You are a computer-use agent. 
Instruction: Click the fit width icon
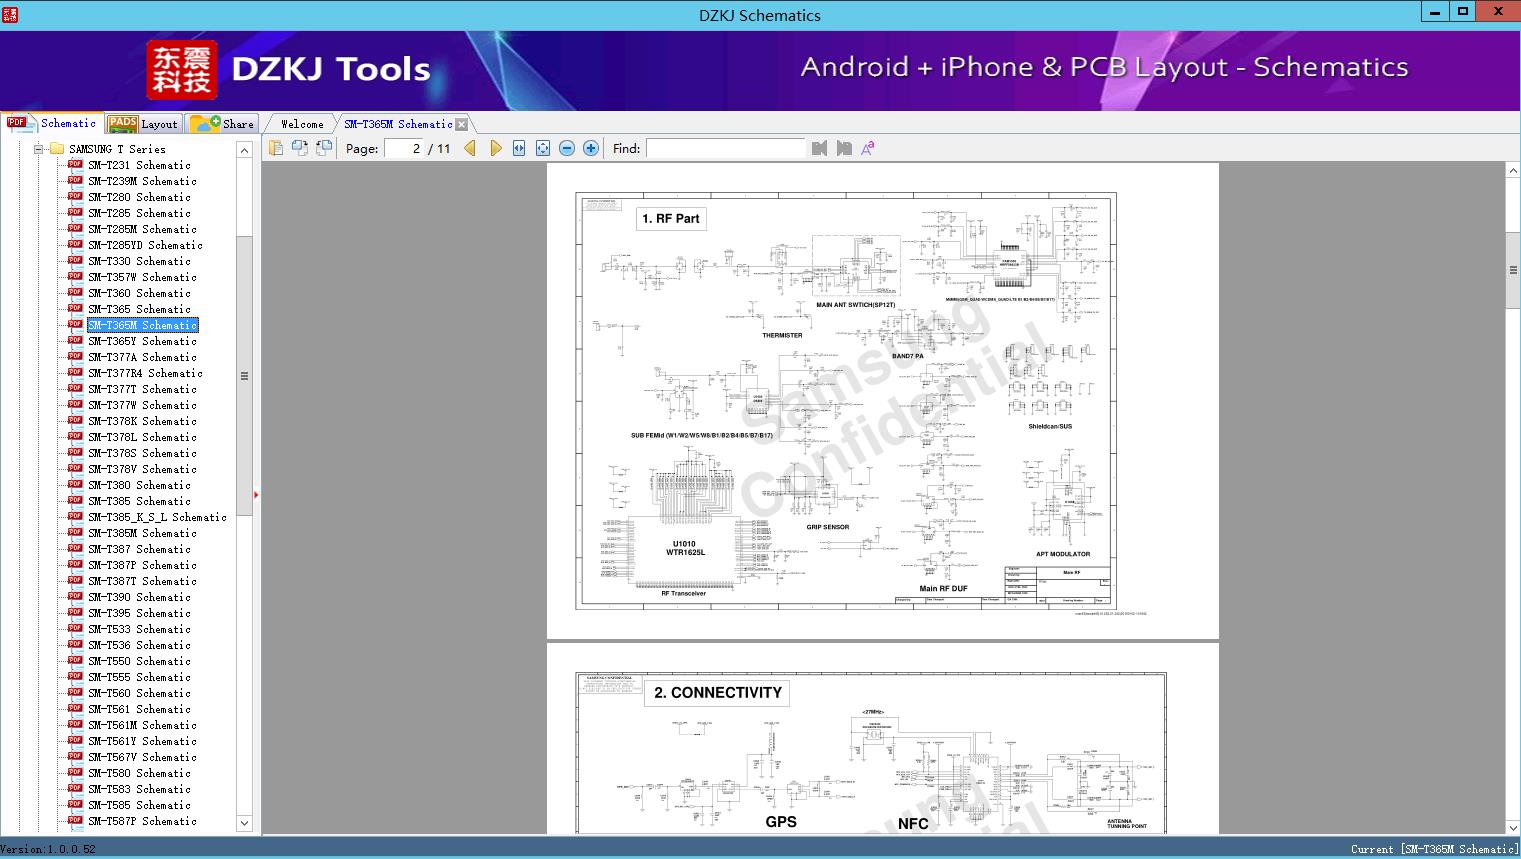coord(519,148)
